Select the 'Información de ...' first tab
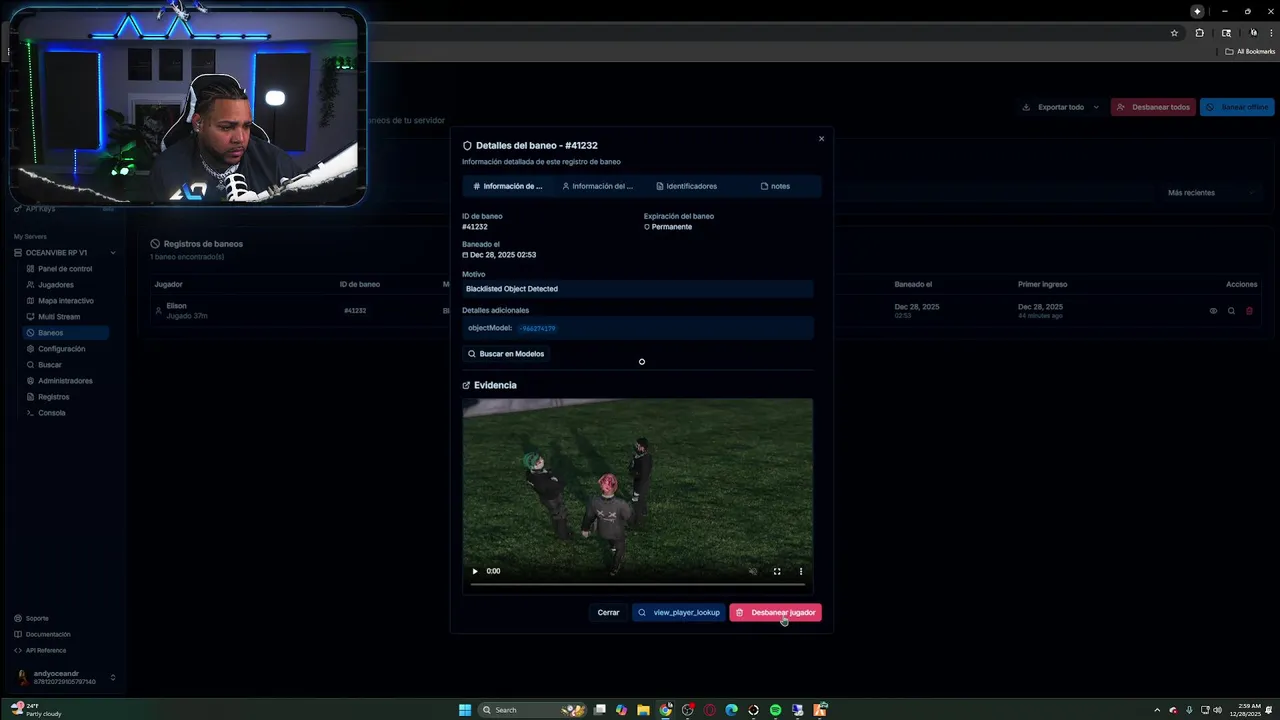The width and height of the screenshot is (1280, 720). tap(508, 186)
